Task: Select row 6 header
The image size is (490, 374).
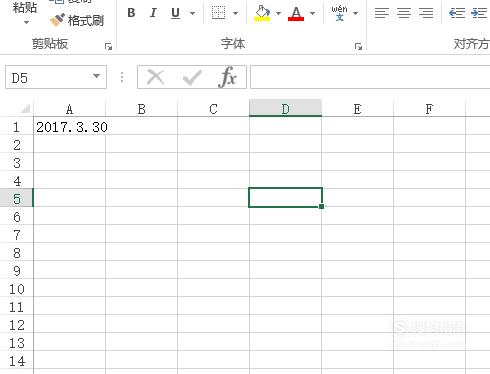Action: coord(16,217)
